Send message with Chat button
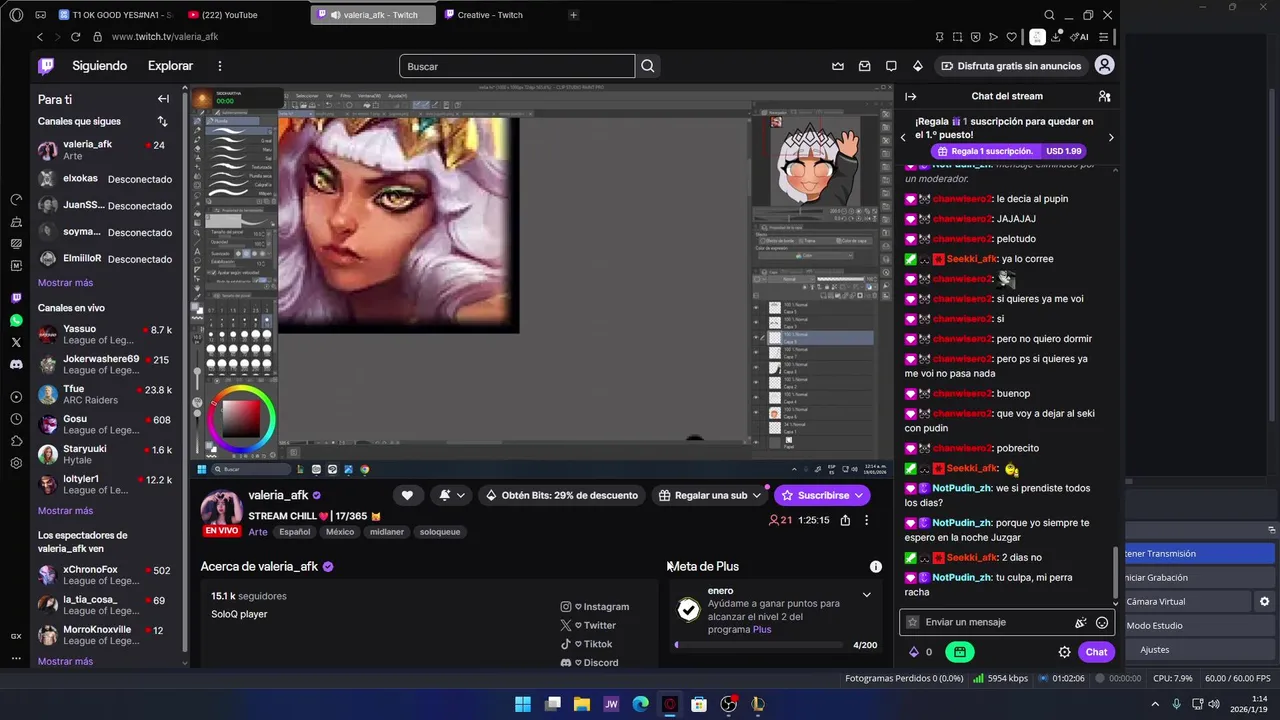 tap(1096, 652)
